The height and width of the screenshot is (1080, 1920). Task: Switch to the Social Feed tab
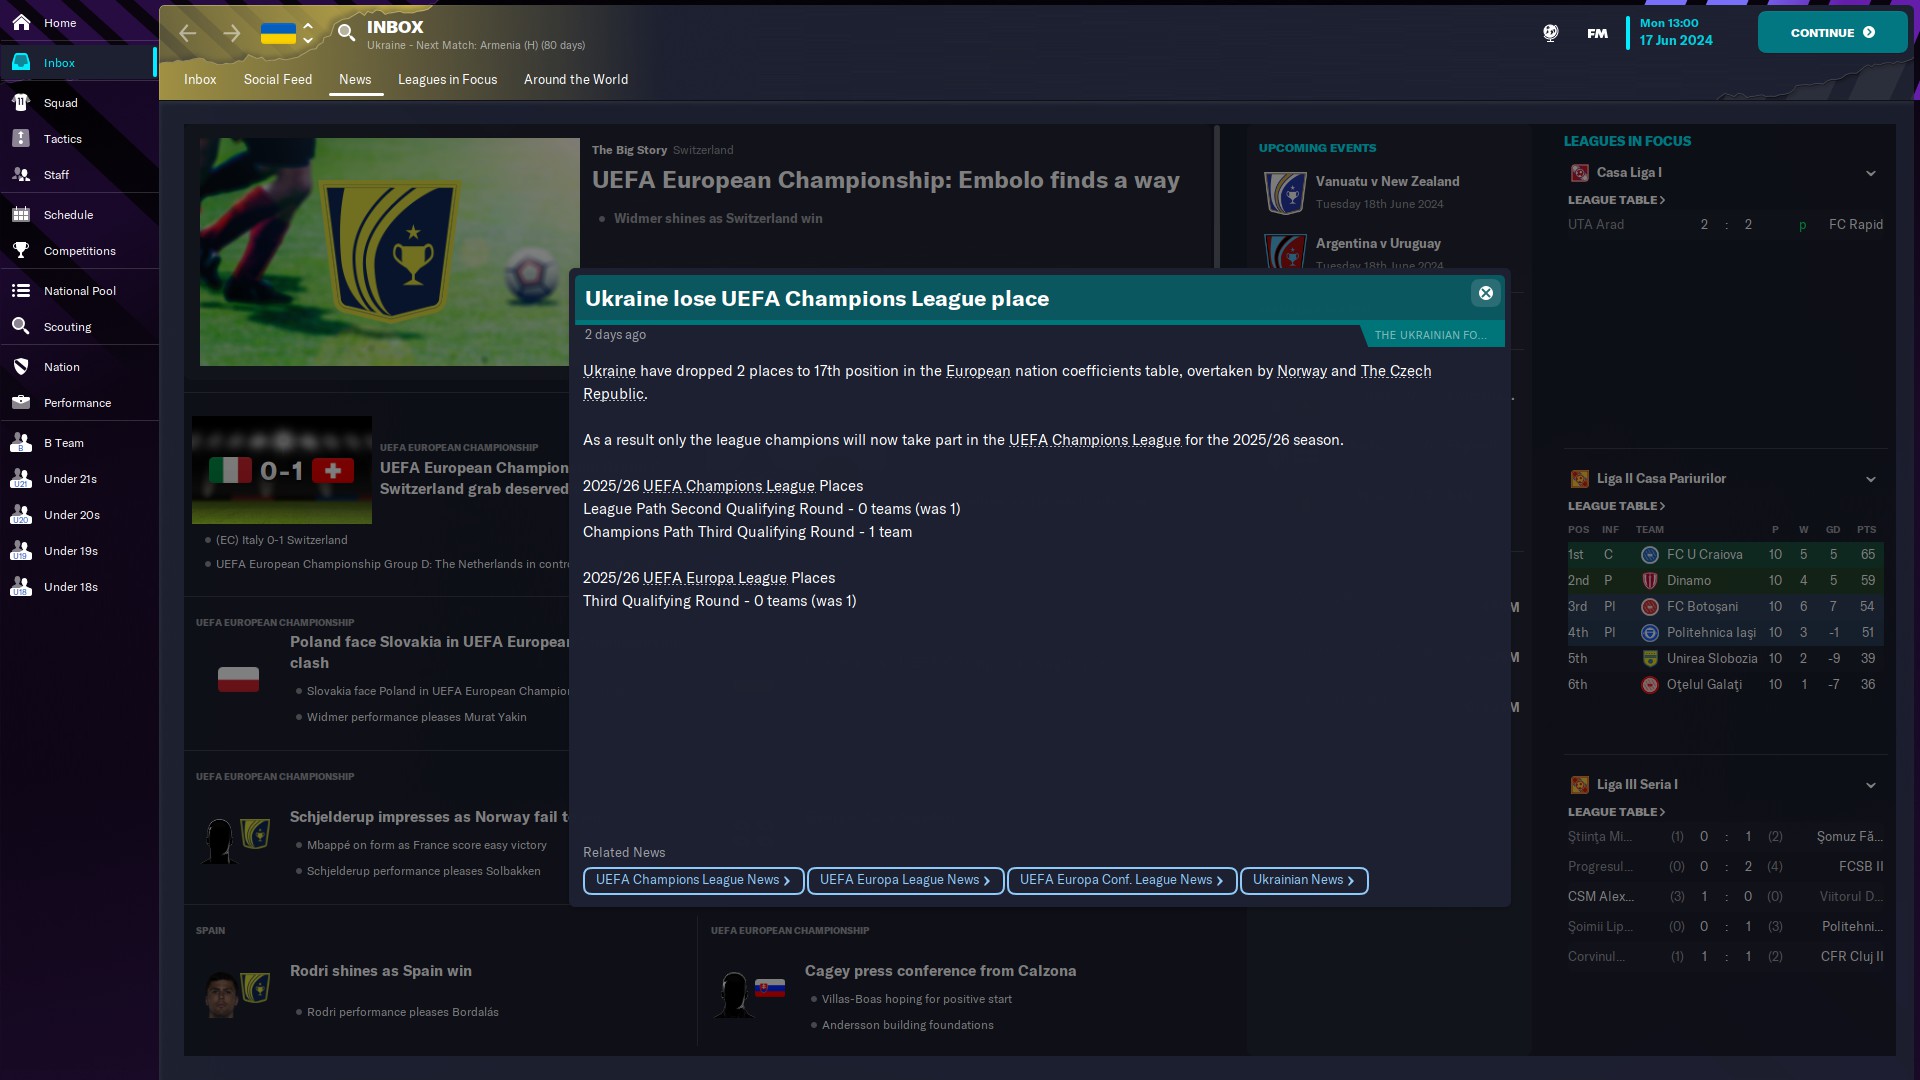coord(277,80)
